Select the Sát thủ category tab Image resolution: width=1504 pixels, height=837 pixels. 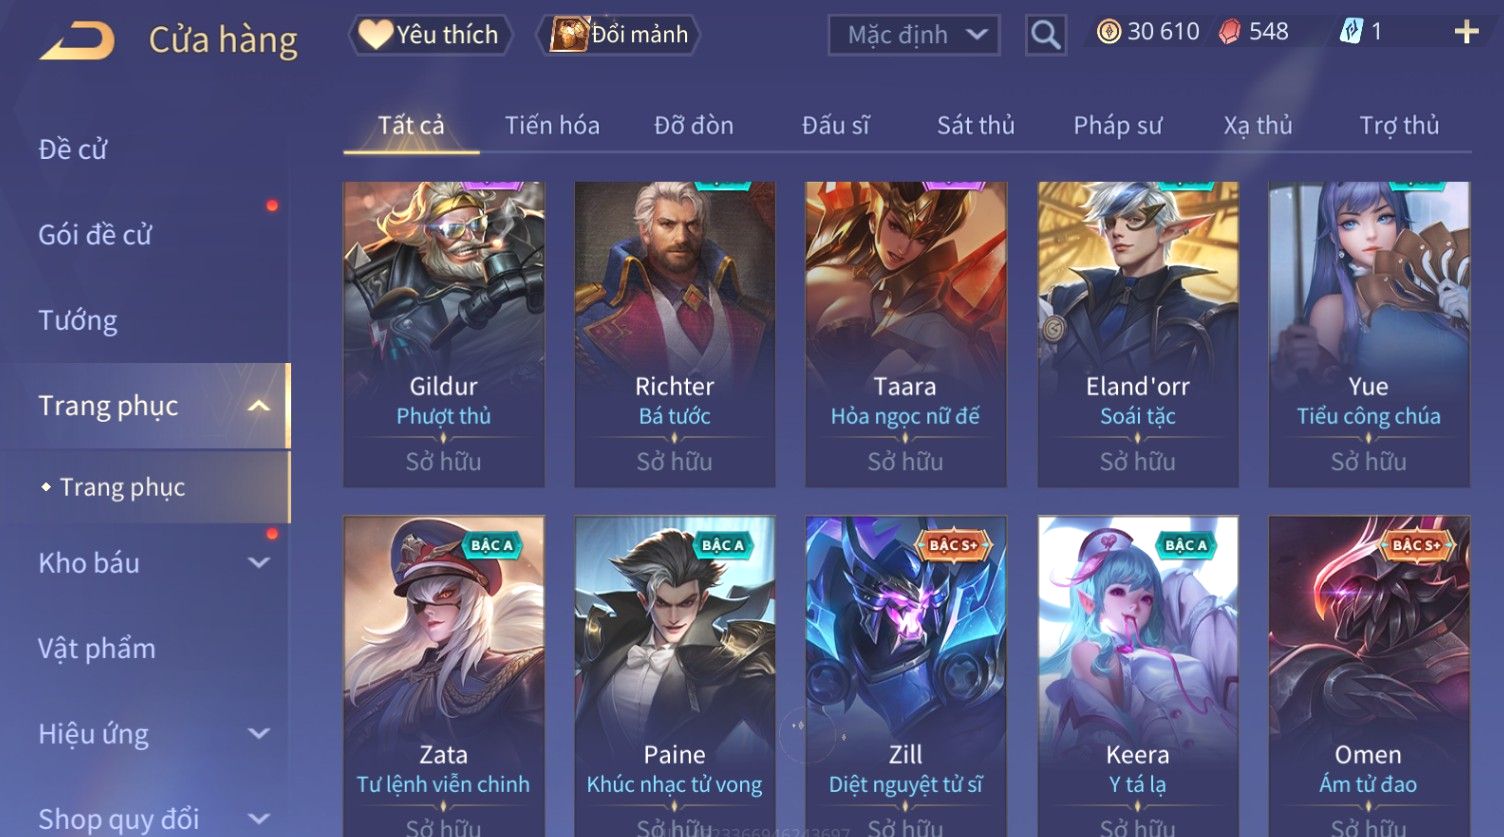point(976,126)
